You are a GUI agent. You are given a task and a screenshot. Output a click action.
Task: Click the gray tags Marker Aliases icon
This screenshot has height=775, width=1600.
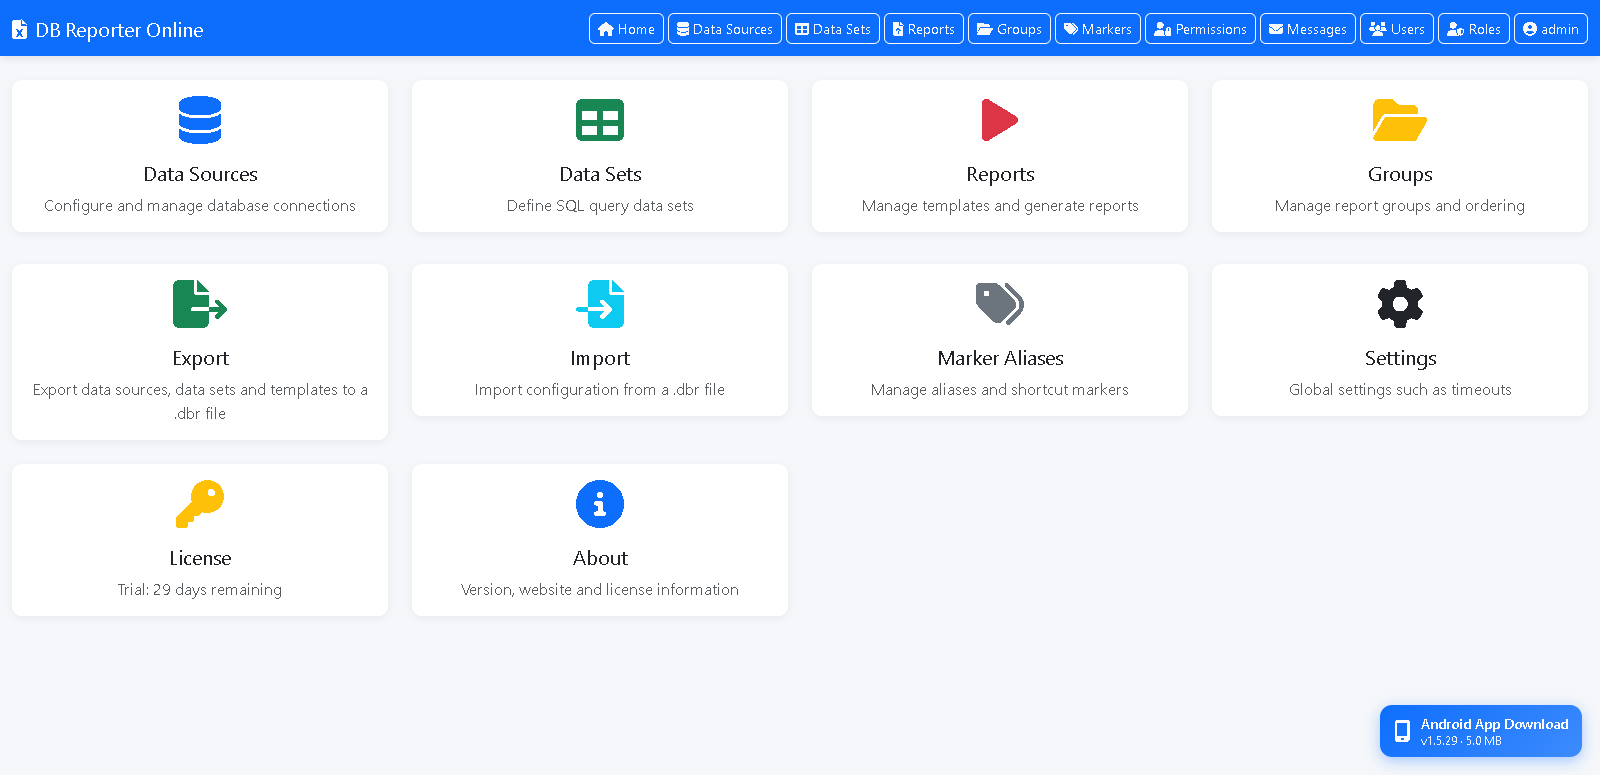coord(1000,304)
